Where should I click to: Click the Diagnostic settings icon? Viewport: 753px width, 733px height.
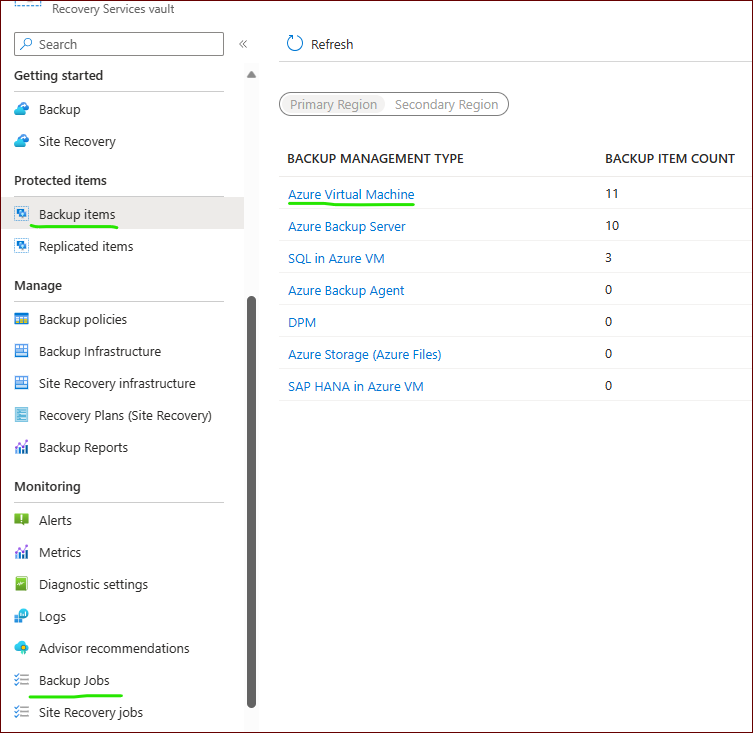(x=22, y=584)
